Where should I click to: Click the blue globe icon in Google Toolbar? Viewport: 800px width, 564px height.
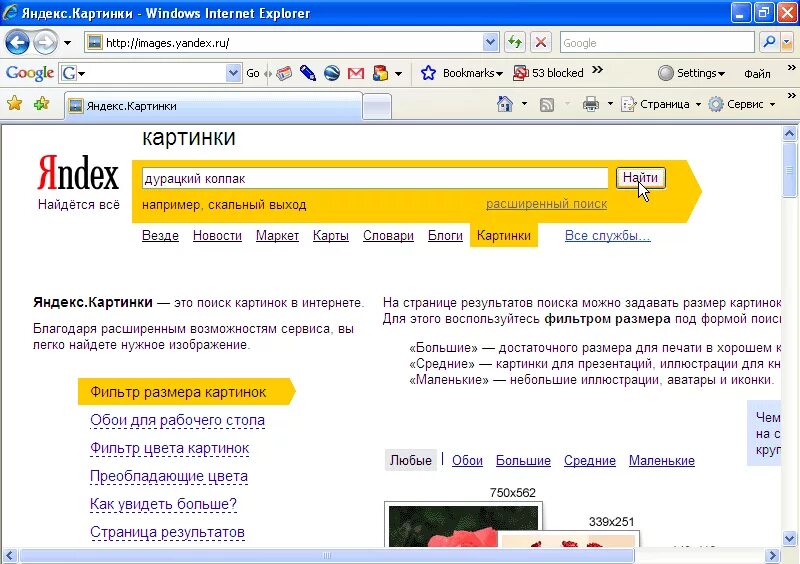(332, 73)
